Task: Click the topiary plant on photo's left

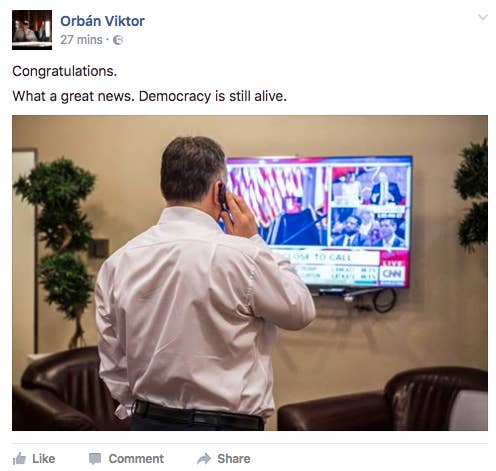Action: (58, 247)
